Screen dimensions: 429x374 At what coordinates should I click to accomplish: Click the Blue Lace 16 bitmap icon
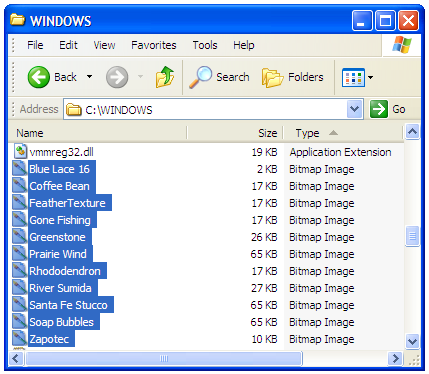coord(20,169)
